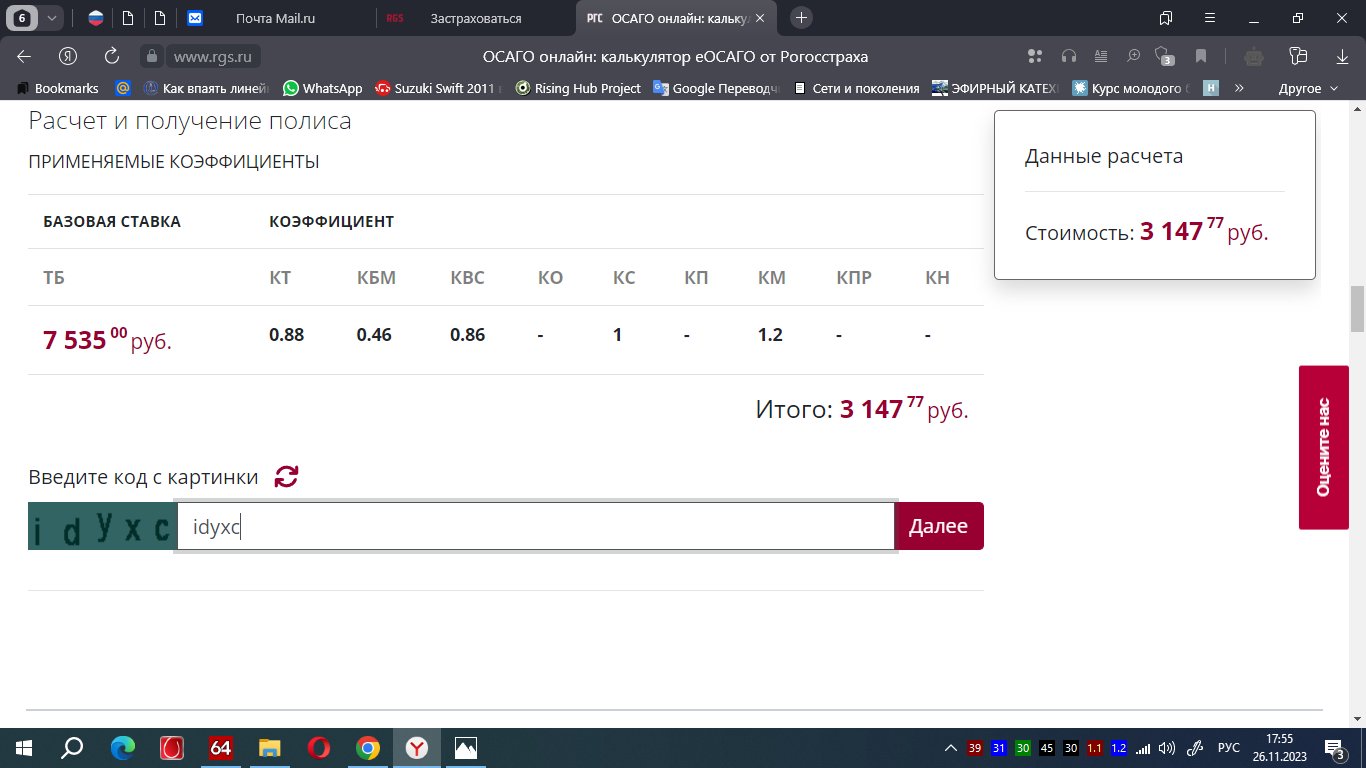This screenshot has width=1366, height=768.
Task: Switch to the Почта Mail.ru tab
Action: point(280,18)
